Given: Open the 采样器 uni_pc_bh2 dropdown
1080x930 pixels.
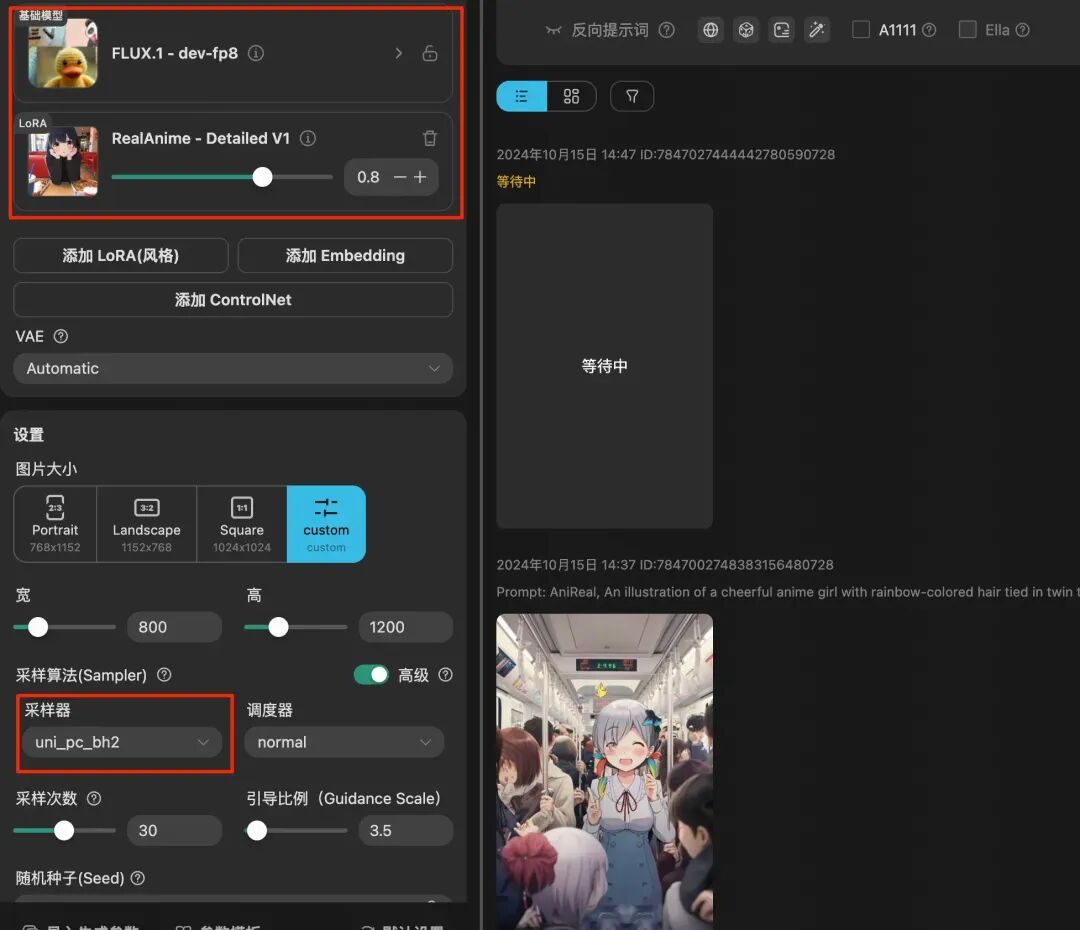Looking at the screenshot, I should click(123, 742).
